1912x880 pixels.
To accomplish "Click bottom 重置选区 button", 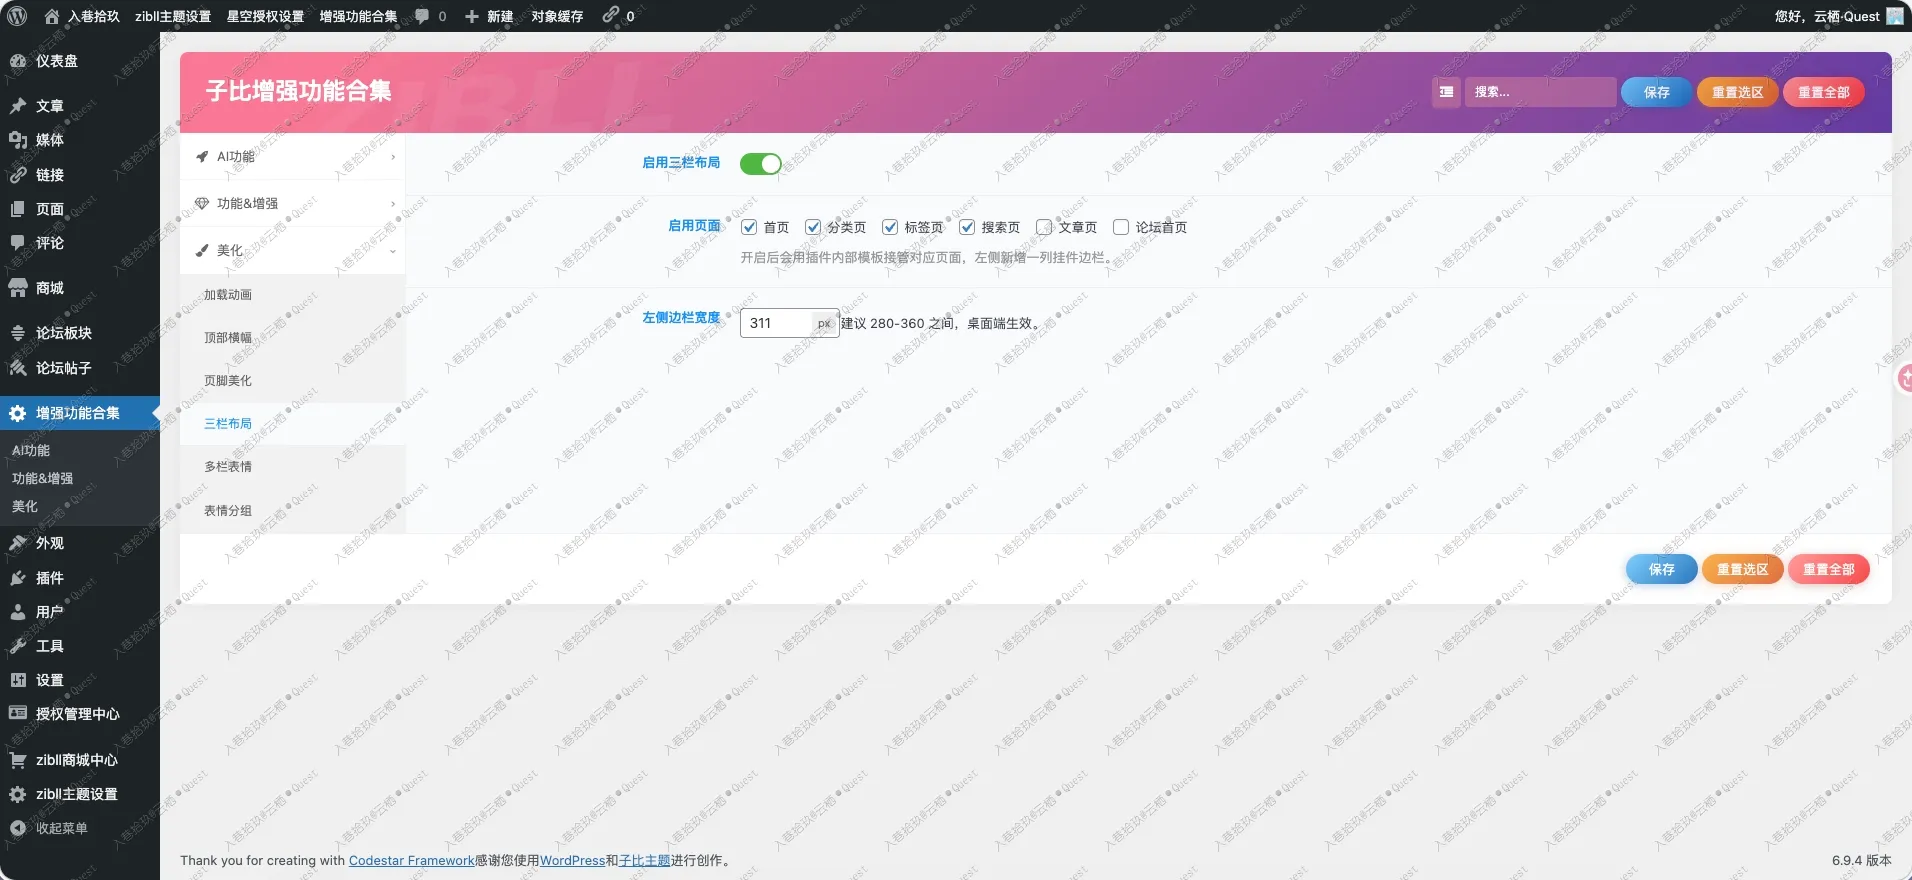I will (x=1743, y=569).
